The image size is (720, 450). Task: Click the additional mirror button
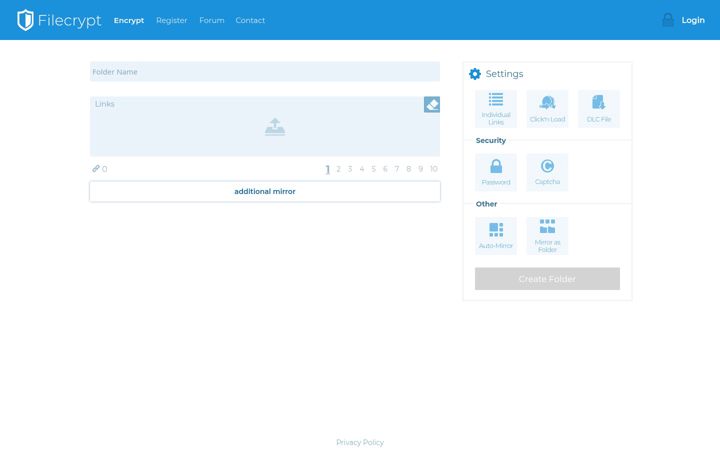[x=265, y=191]
